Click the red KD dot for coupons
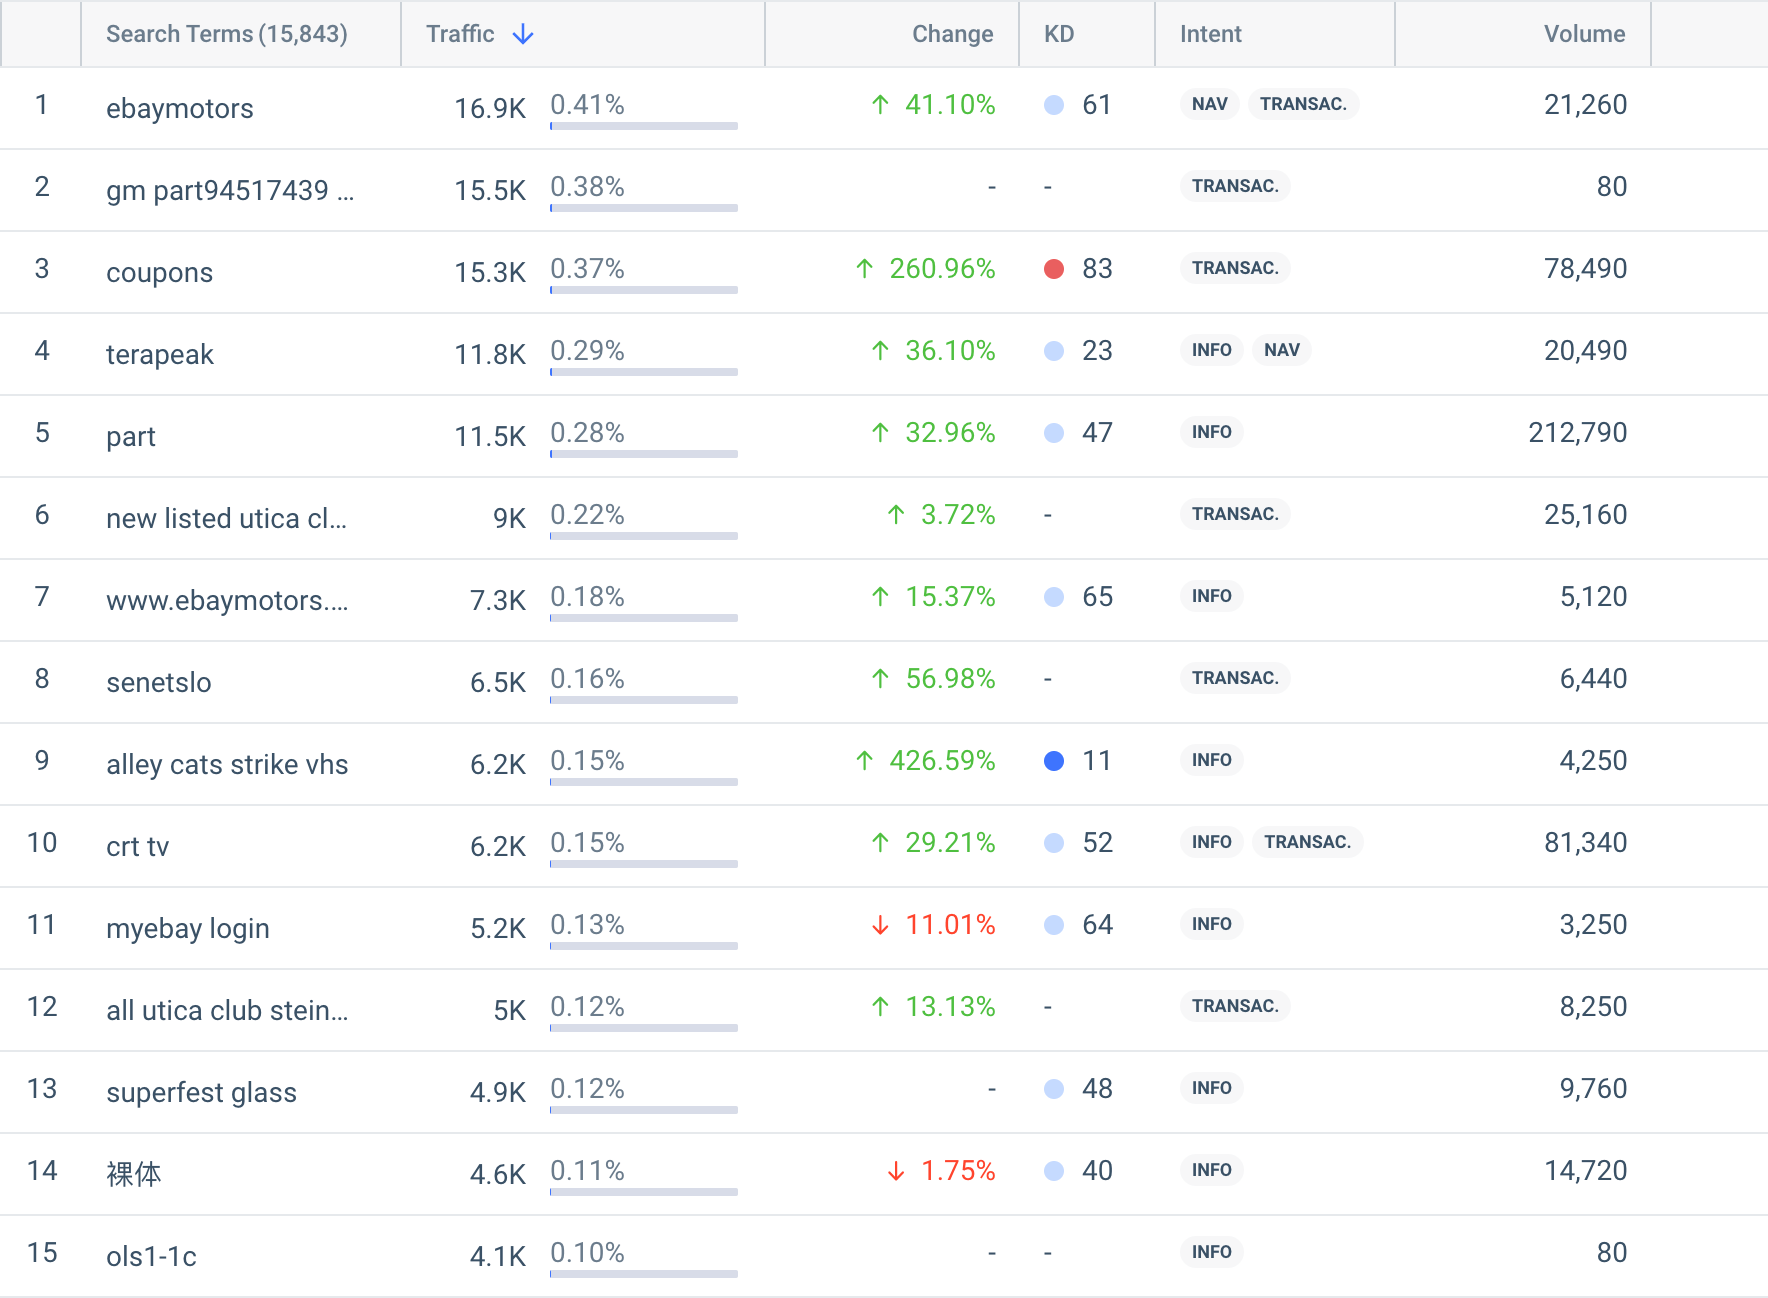This screenshot has width=1768, height=1298. coord(1053,269)
